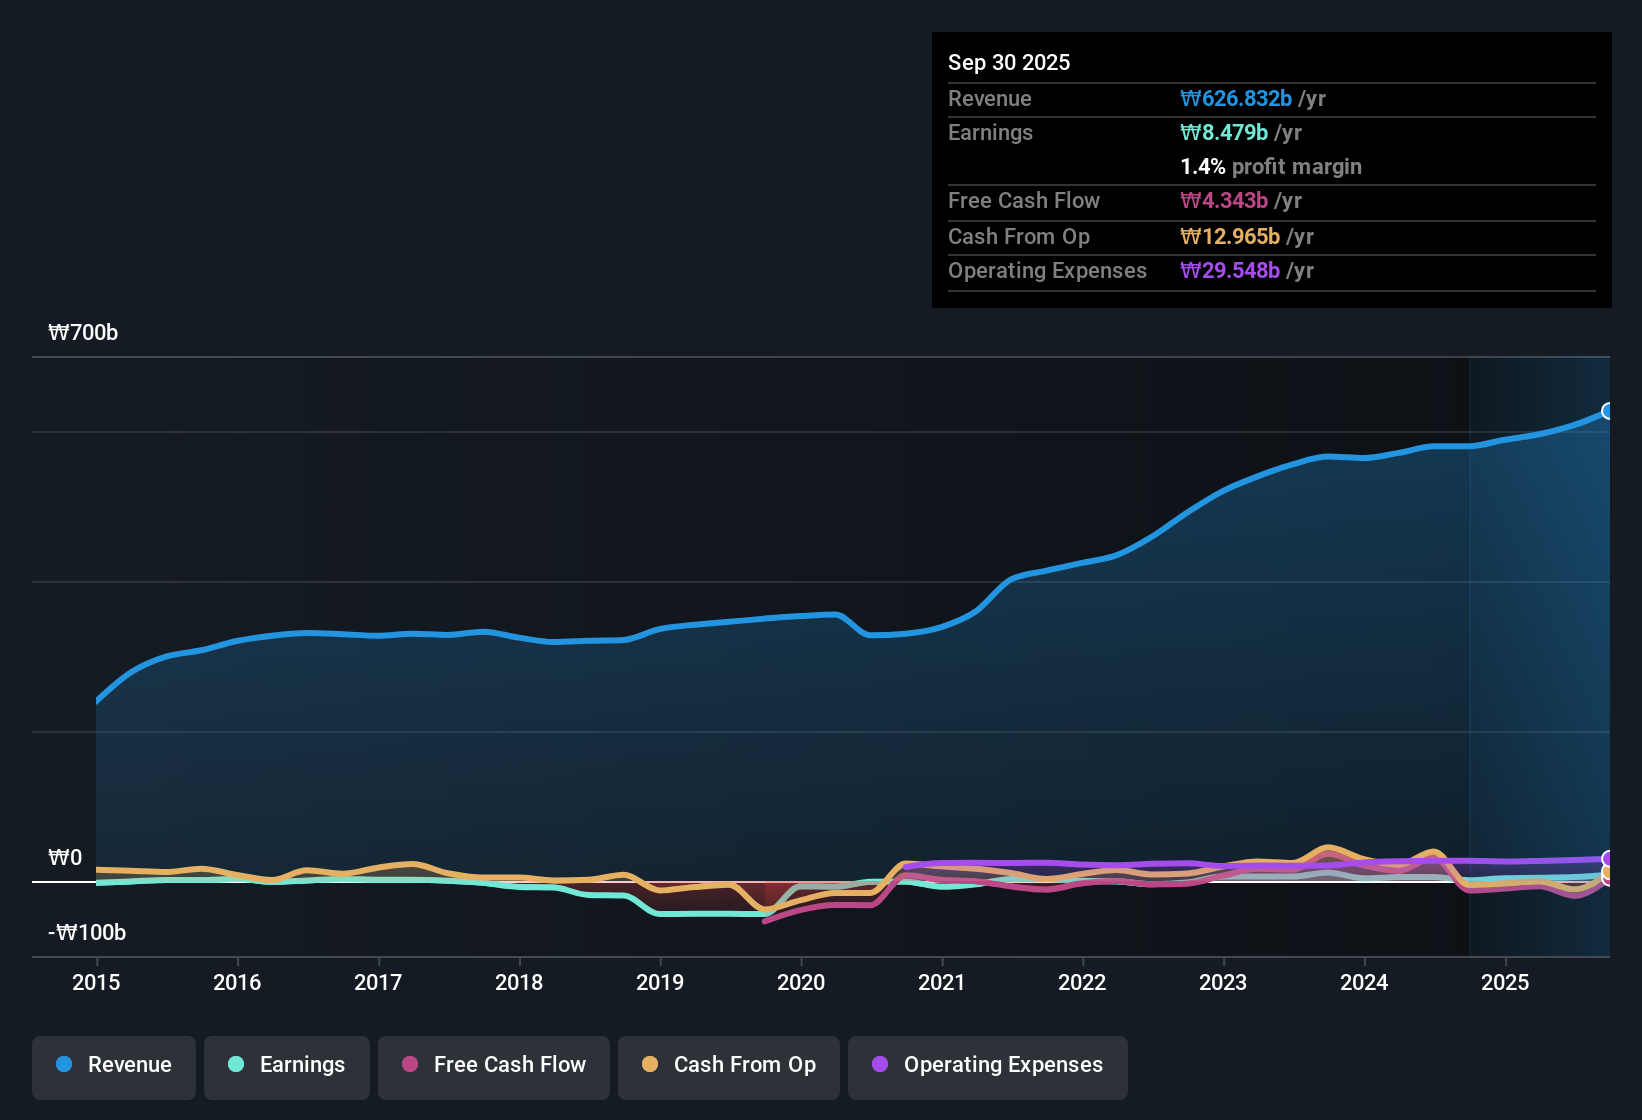Screen dimensions: 1642x1120
Task: Click the ₩626.832b Revenue value
Action: (x=1236, y=98)
